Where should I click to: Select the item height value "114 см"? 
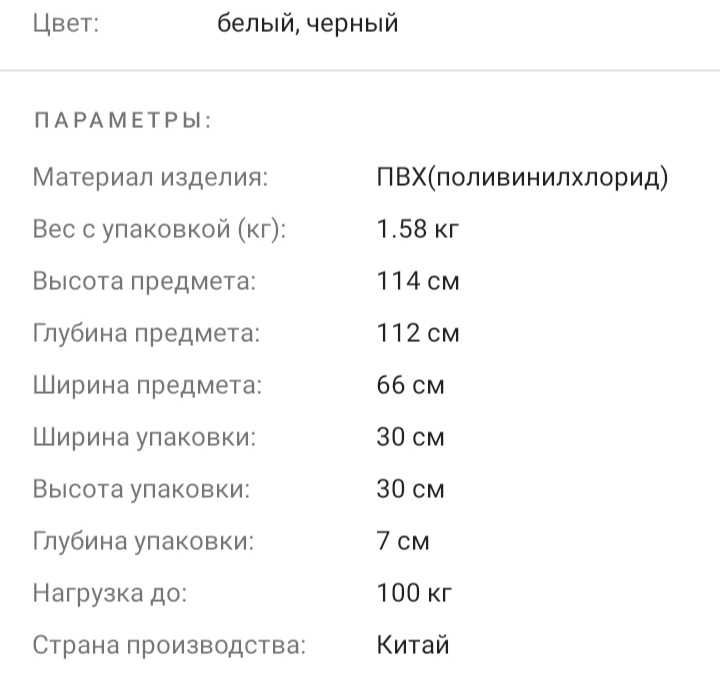(x=418, y=282)
